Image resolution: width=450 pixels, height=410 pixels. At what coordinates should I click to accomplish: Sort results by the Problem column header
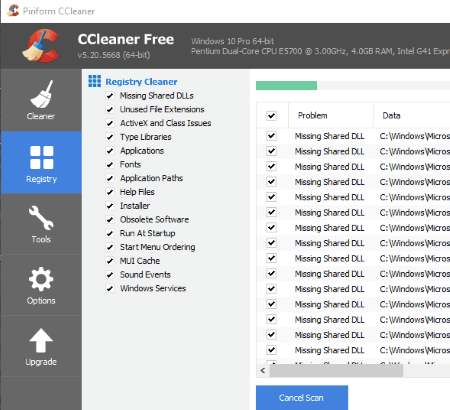tap(331, 115)
